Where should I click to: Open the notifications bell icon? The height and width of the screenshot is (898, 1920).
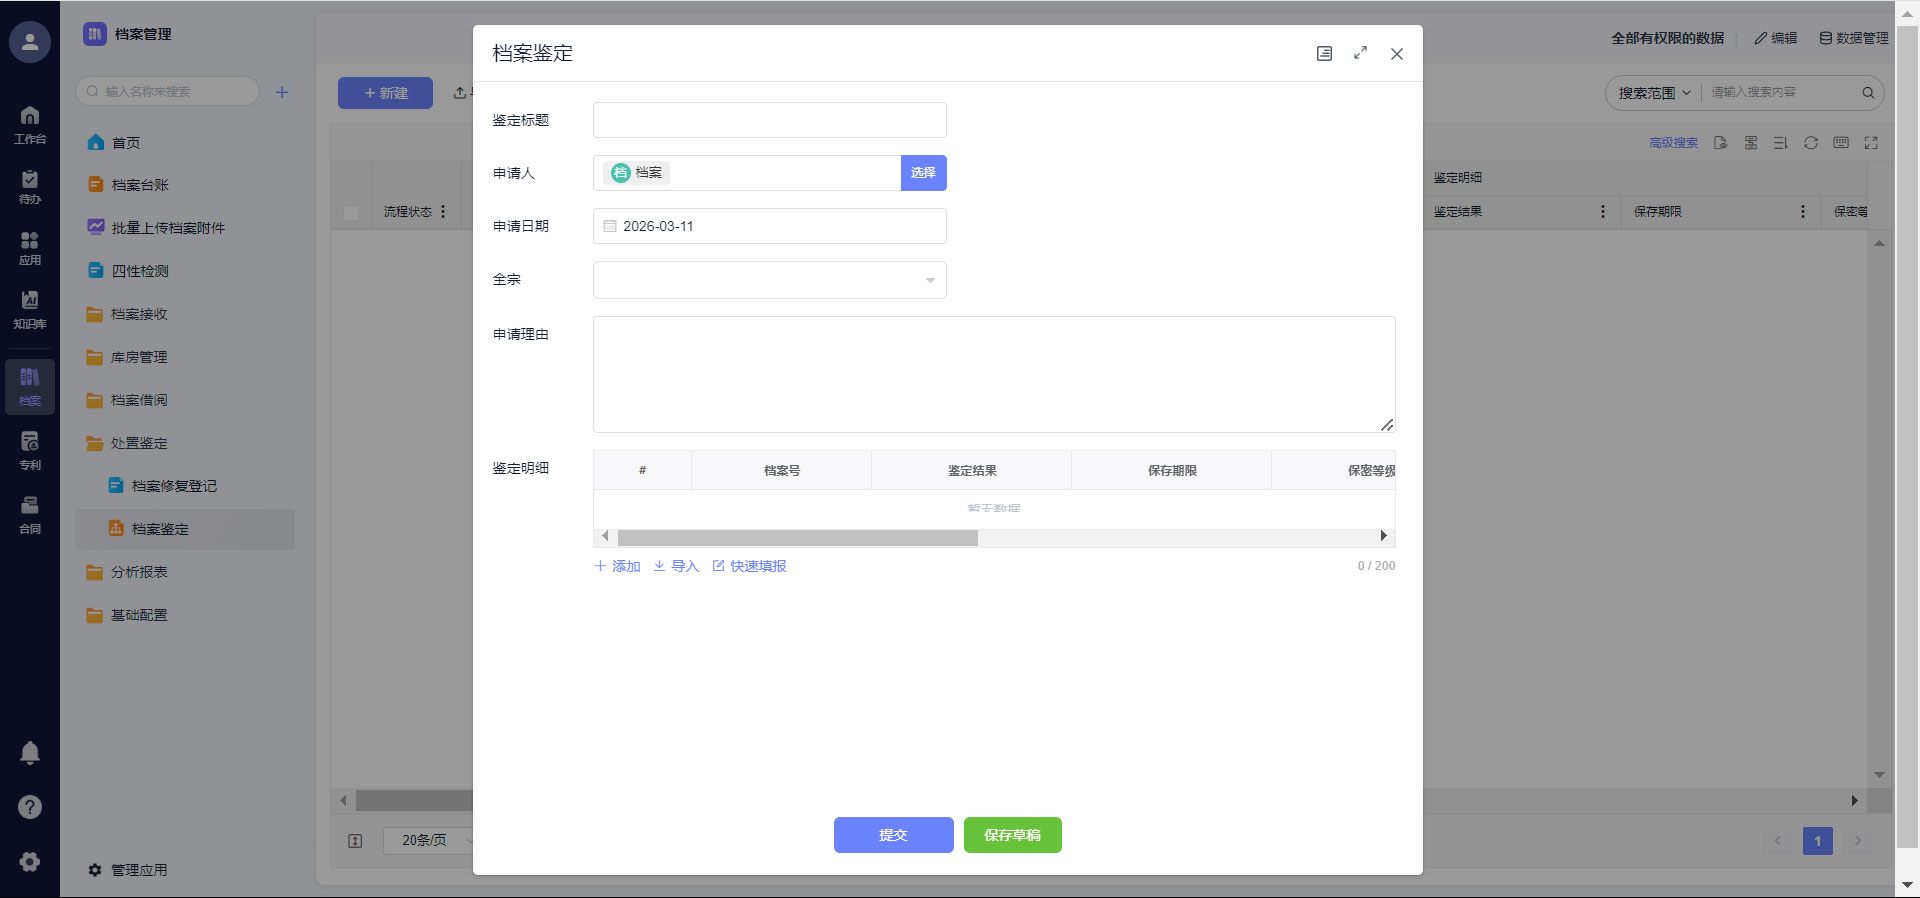(30, 753)
